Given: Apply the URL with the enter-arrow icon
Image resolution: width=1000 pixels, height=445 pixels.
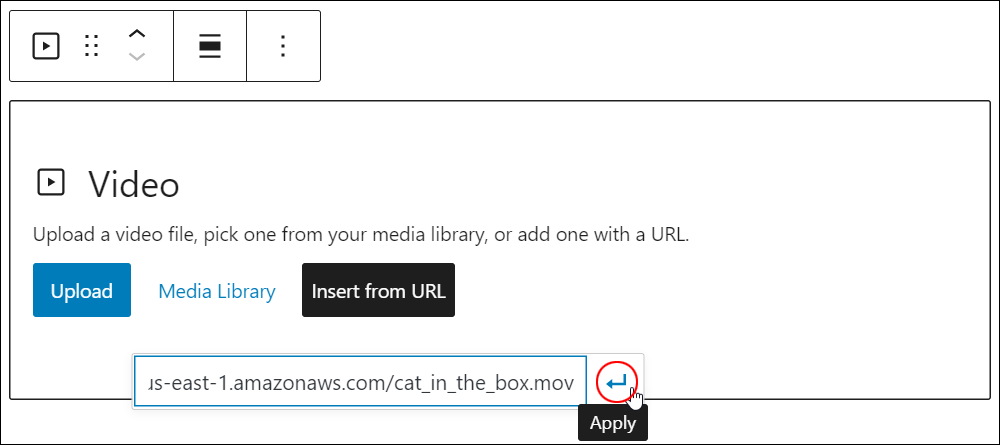Looking at the screenshot, I should point(617,383).
